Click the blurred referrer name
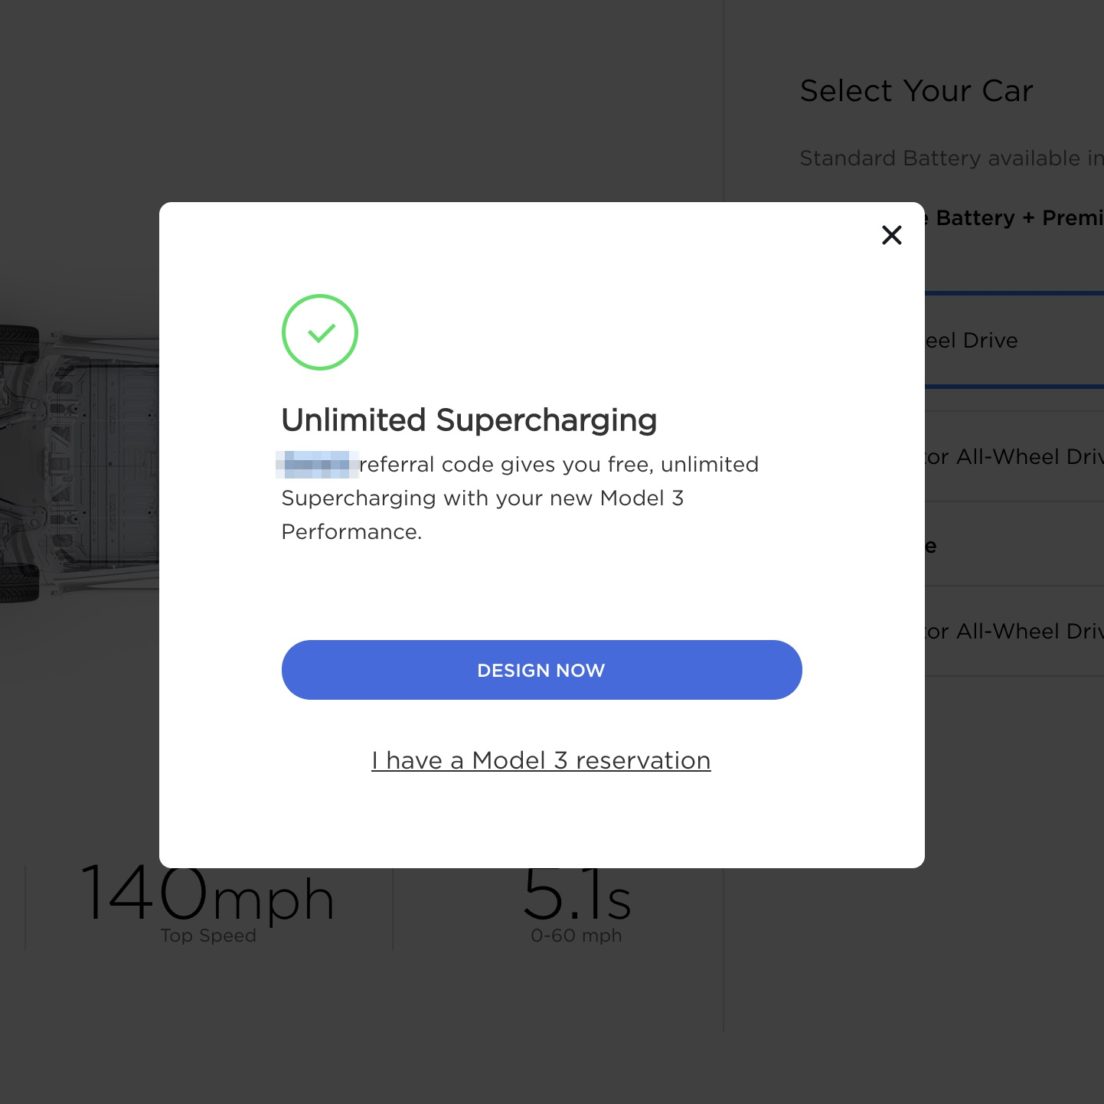 pos(318,465)
